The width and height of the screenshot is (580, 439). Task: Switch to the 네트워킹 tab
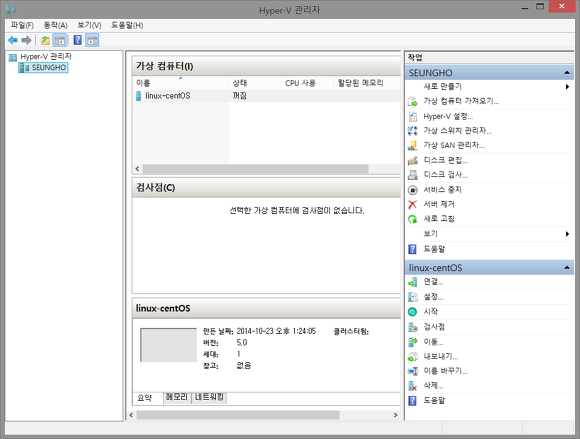[209, 397]
